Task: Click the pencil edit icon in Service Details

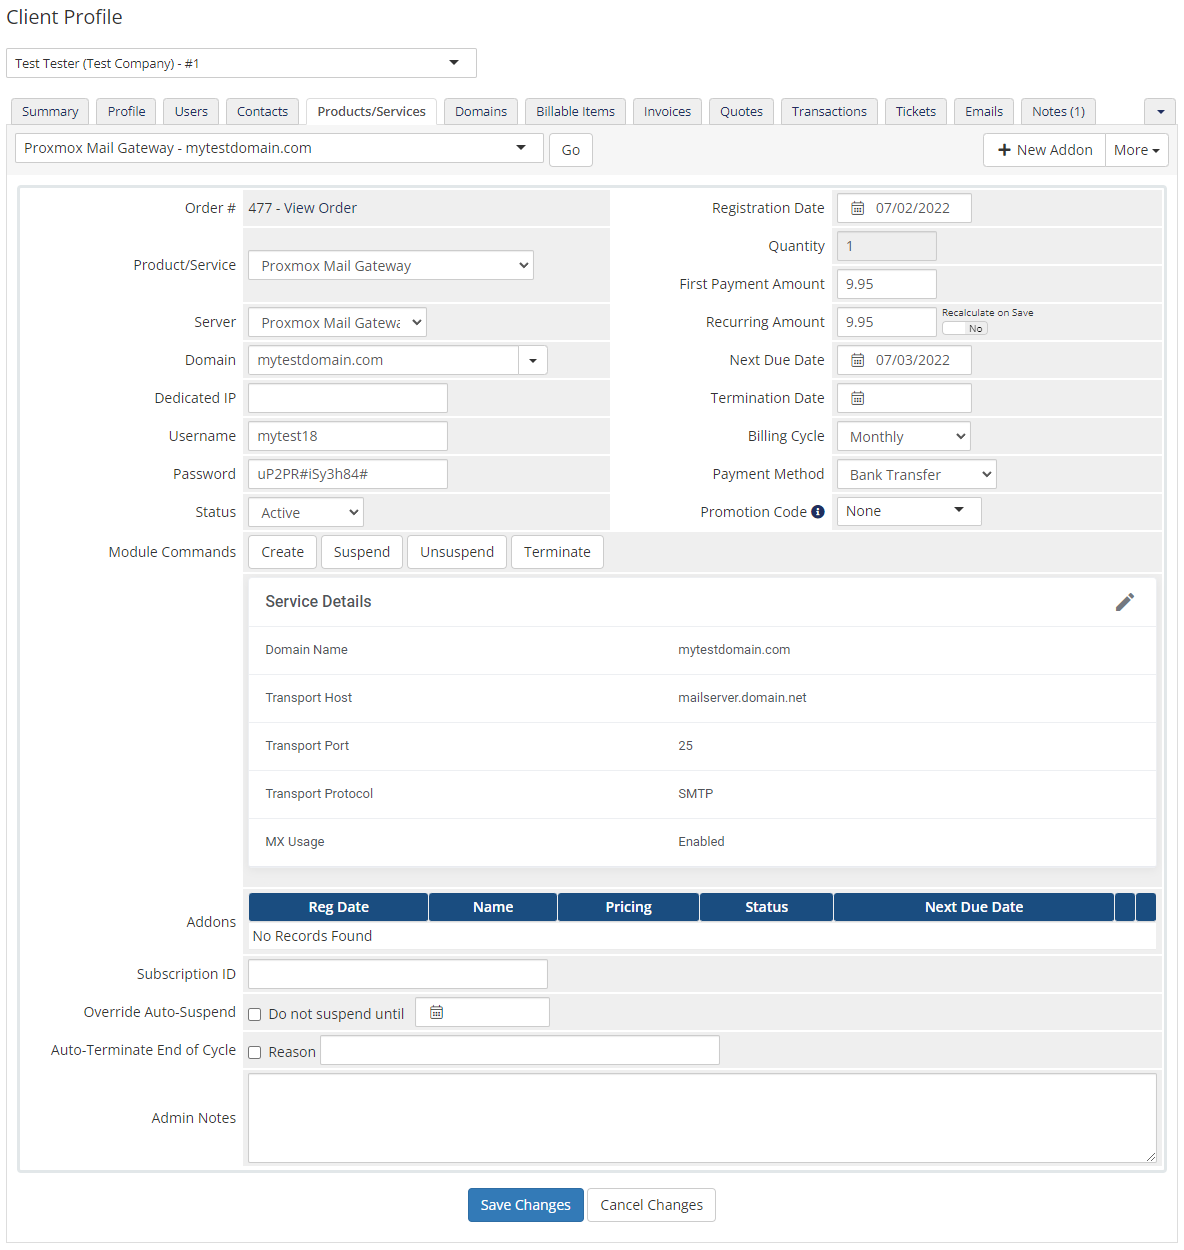Action: pyautogui.click(x=1125, y=602)
